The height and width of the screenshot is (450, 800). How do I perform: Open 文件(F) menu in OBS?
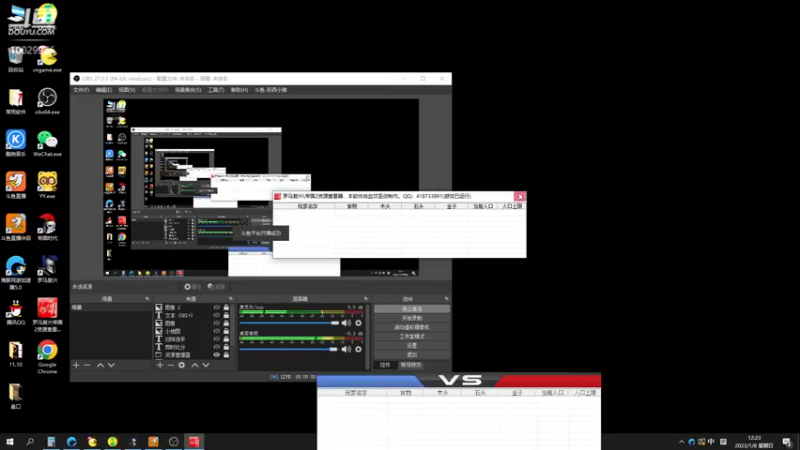(81, 90)
